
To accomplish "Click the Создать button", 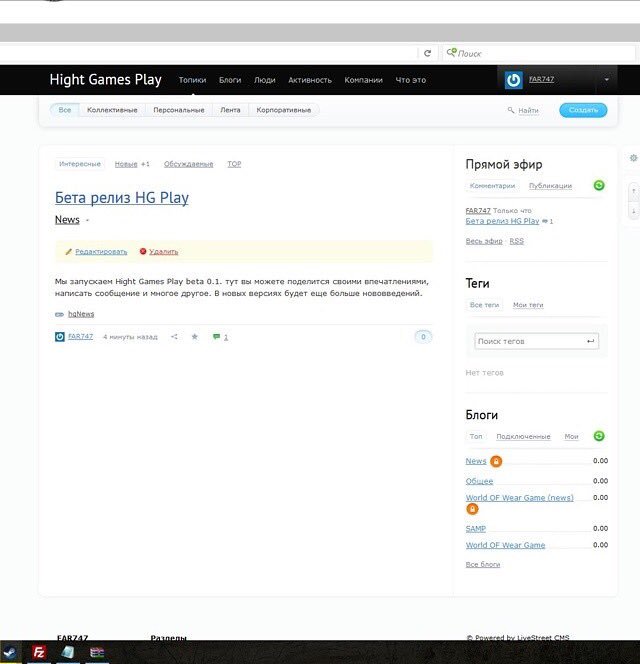I will (x=583, y=110).
